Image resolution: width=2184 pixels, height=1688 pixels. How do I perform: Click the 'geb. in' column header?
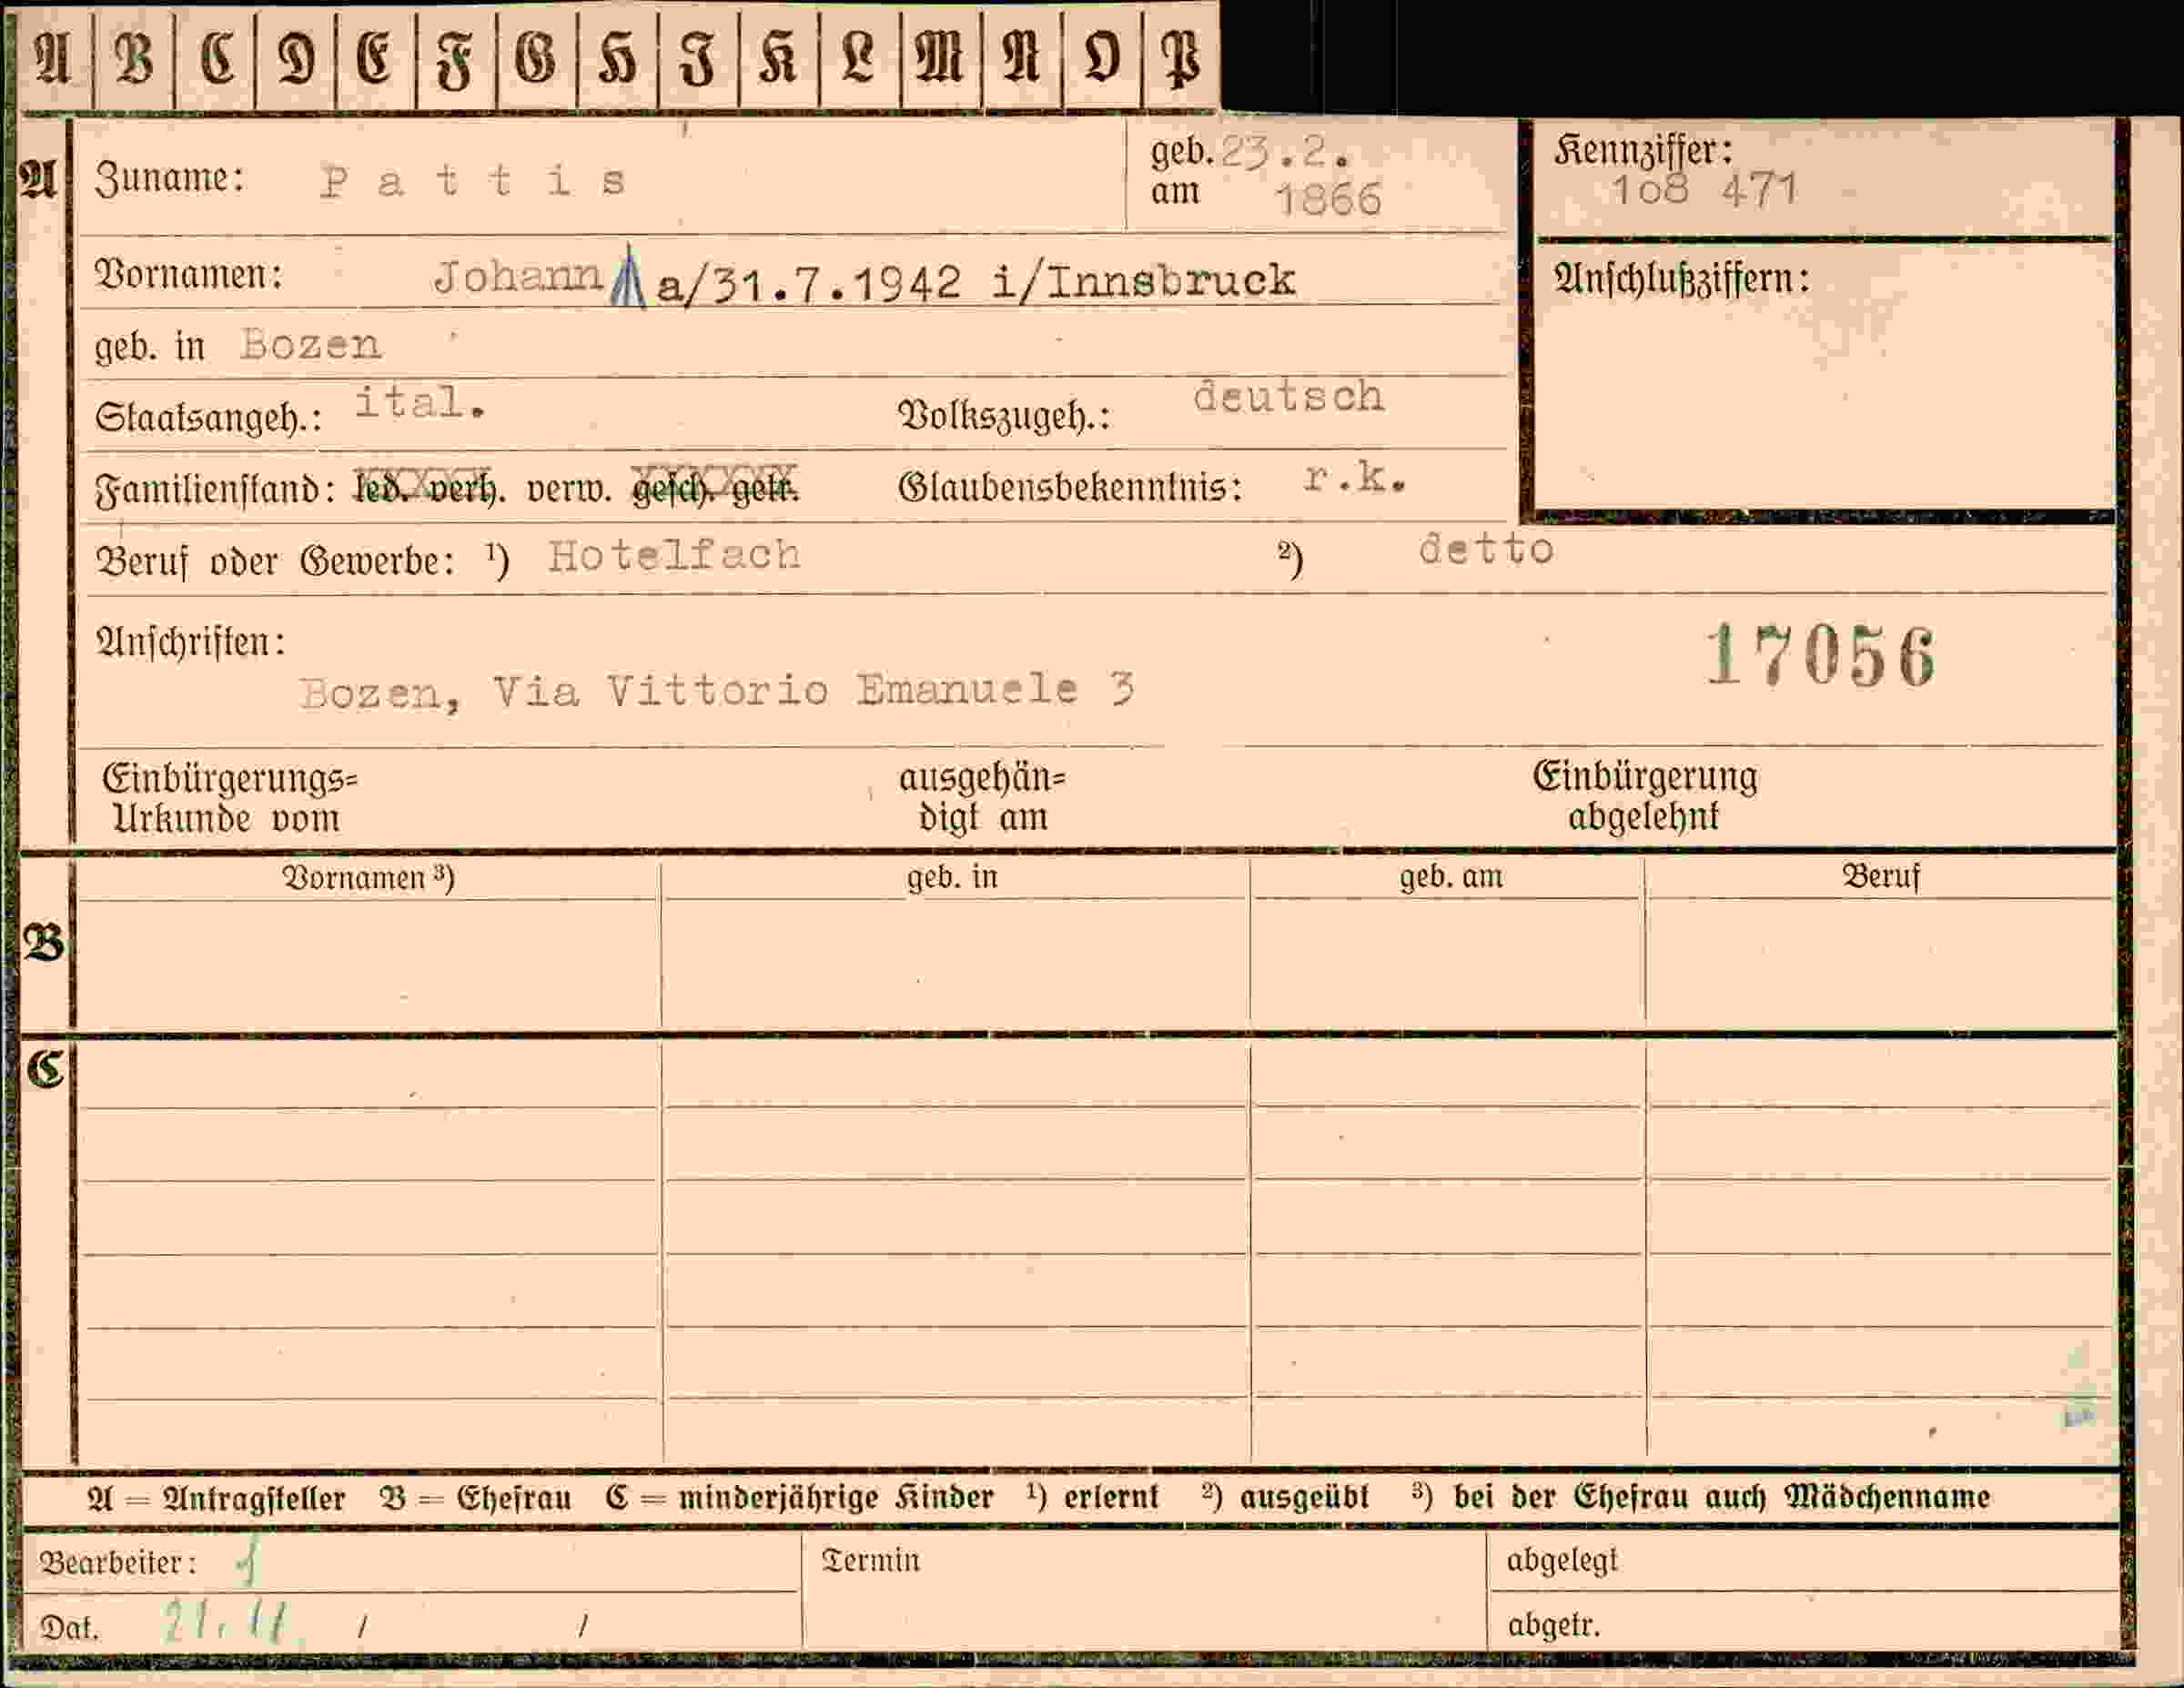tap(952, 876)
